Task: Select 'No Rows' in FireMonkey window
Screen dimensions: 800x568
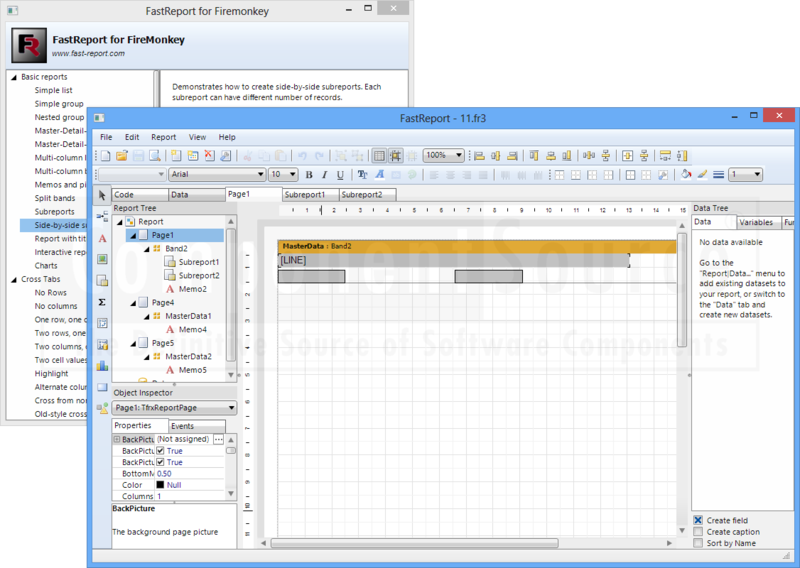Action: pos(51,293)
